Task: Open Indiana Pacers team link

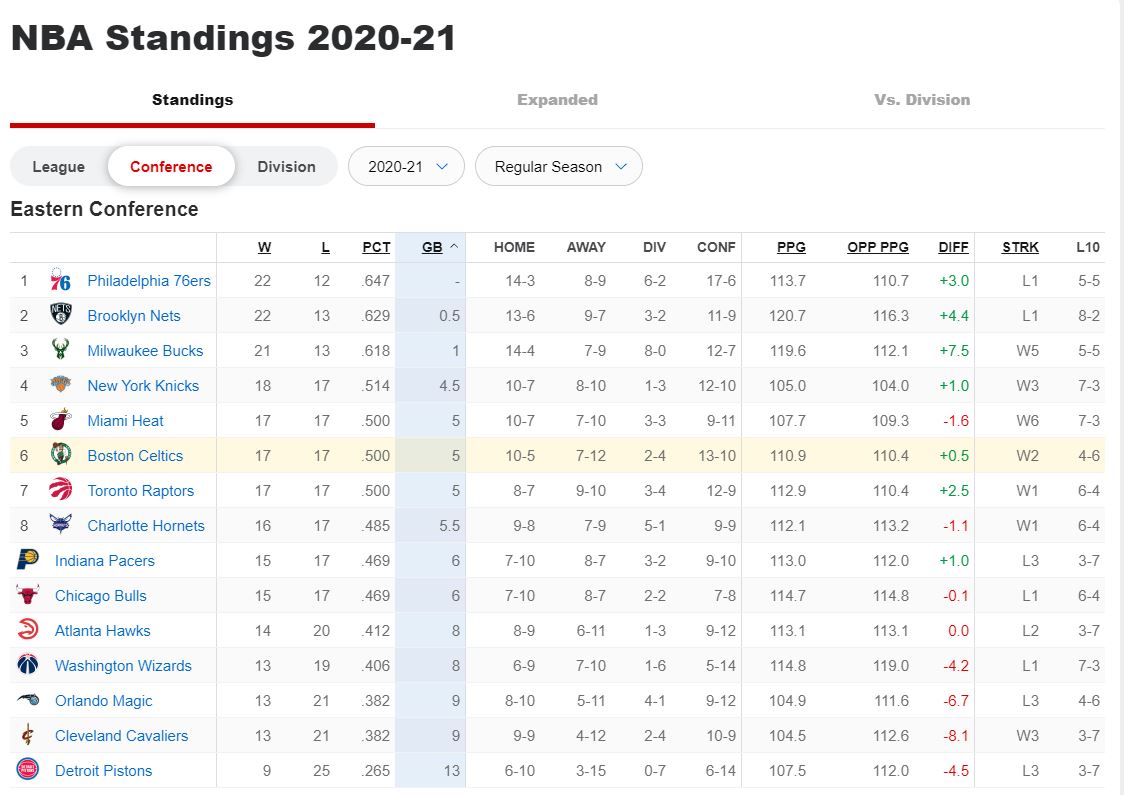Action: click(x=105, y=561)
